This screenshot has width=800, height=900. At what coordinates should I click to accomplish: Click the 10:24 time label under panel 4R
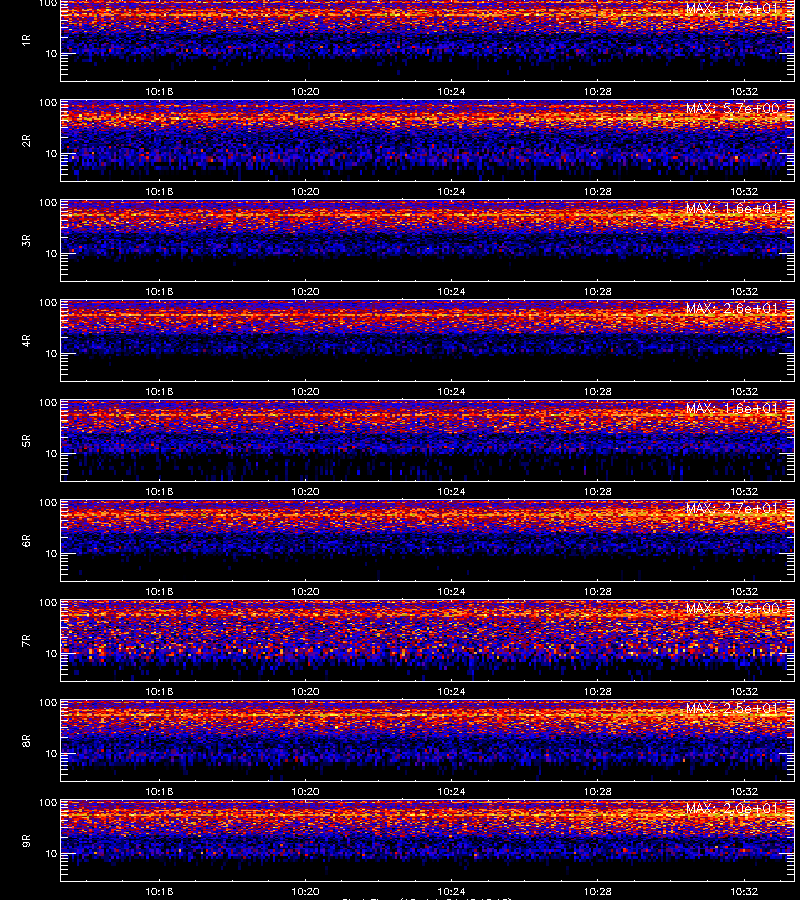tap(452, 391)
